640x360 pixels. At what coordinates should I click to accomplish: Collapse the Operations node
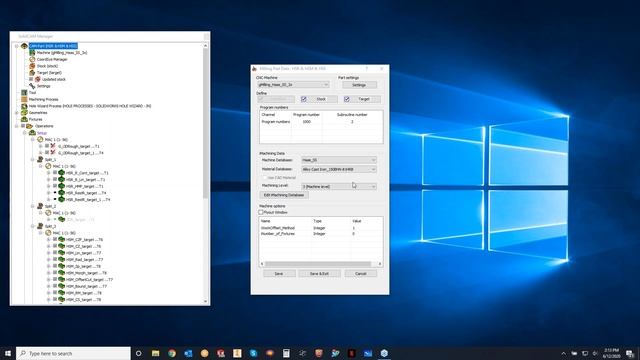coord(17,126)
